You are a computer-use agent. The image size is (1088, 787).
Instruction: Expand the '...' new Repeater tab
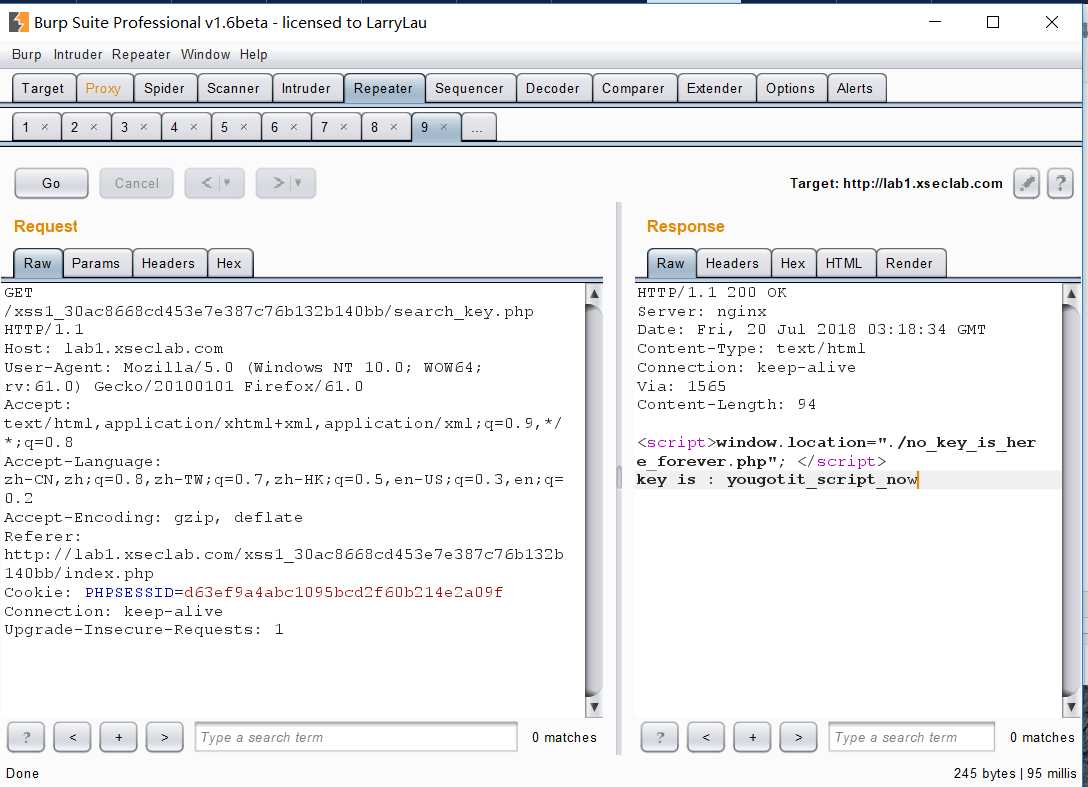click(x=478, y=127)
